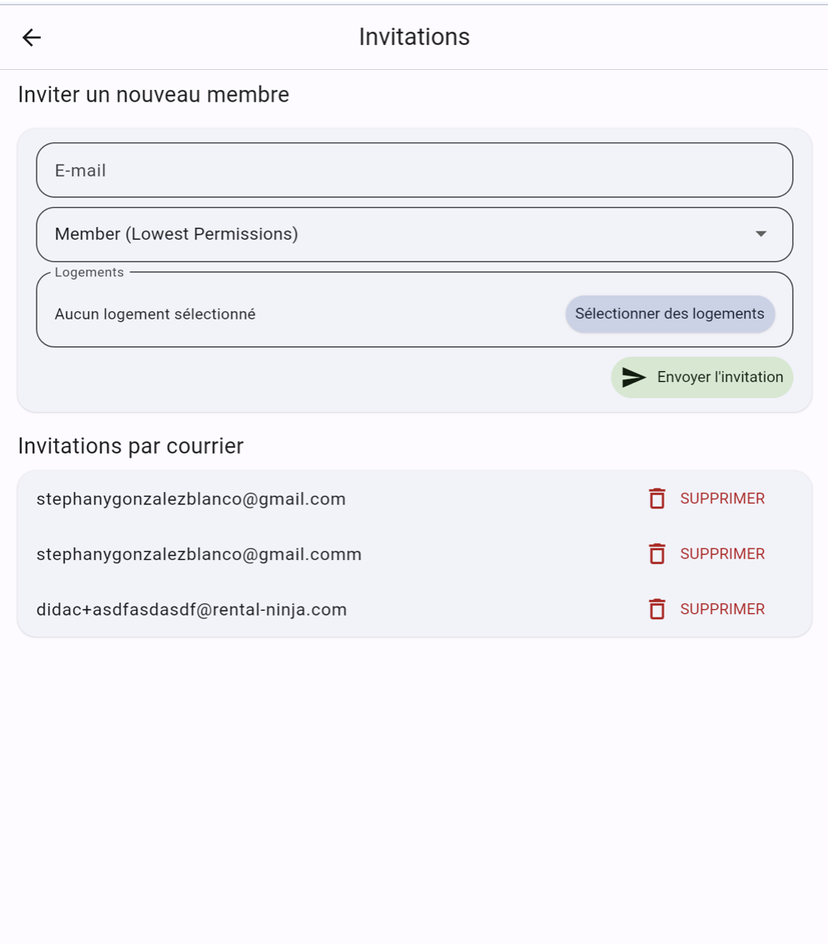The height and width of the screenshot is (947, 828).
Task: Select the stephanygonzalezblanco@gmail.comm email entry
Action: pos(199,554)
